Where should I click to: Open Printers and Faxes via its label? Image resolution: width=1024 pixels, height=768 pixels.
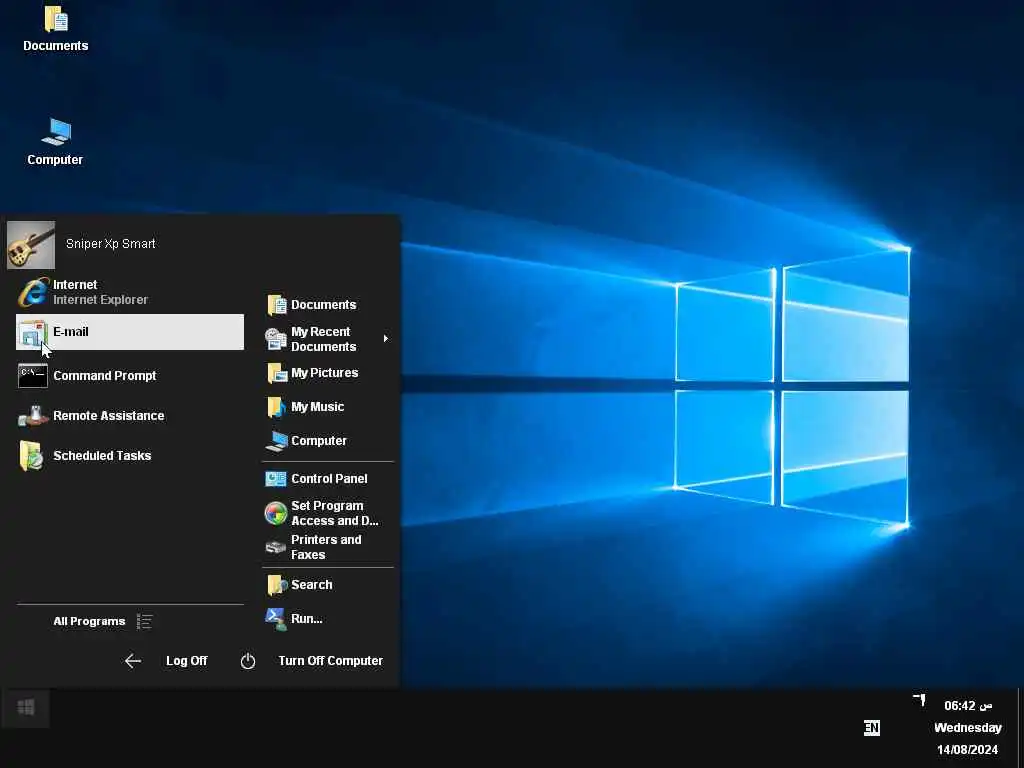pos(326,547)
